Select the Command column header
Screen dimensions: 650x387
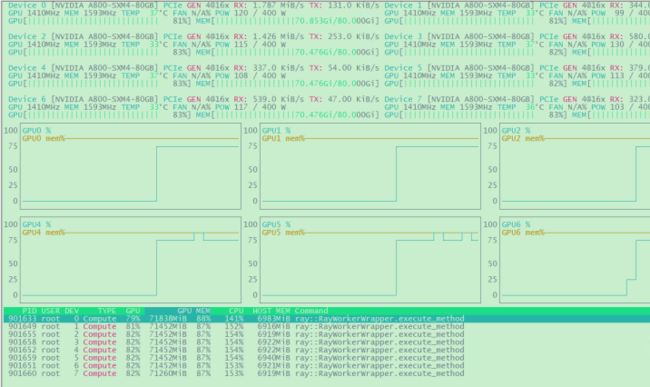tap(311, 311)
